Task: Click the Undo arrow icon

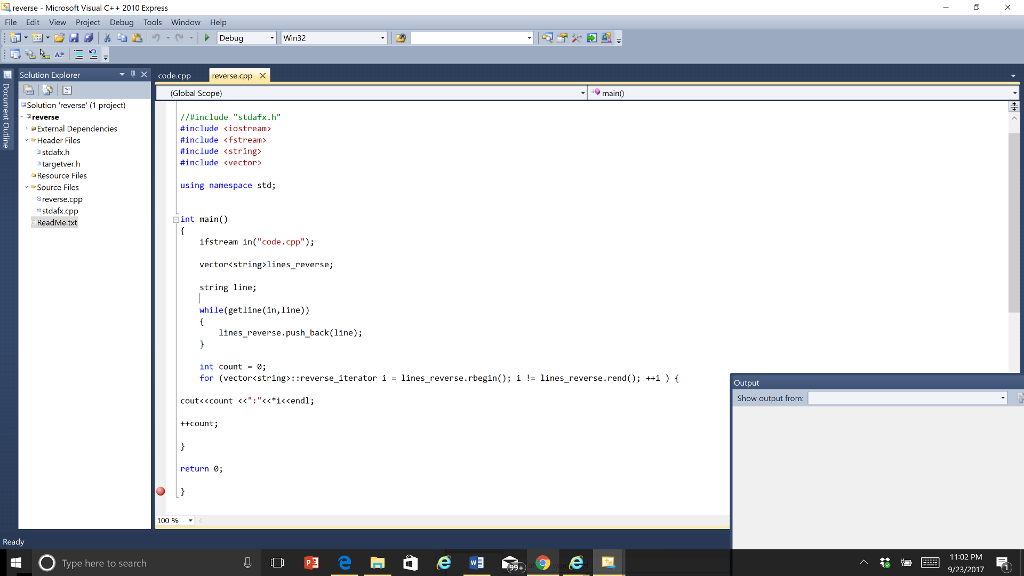Action: 156,38
